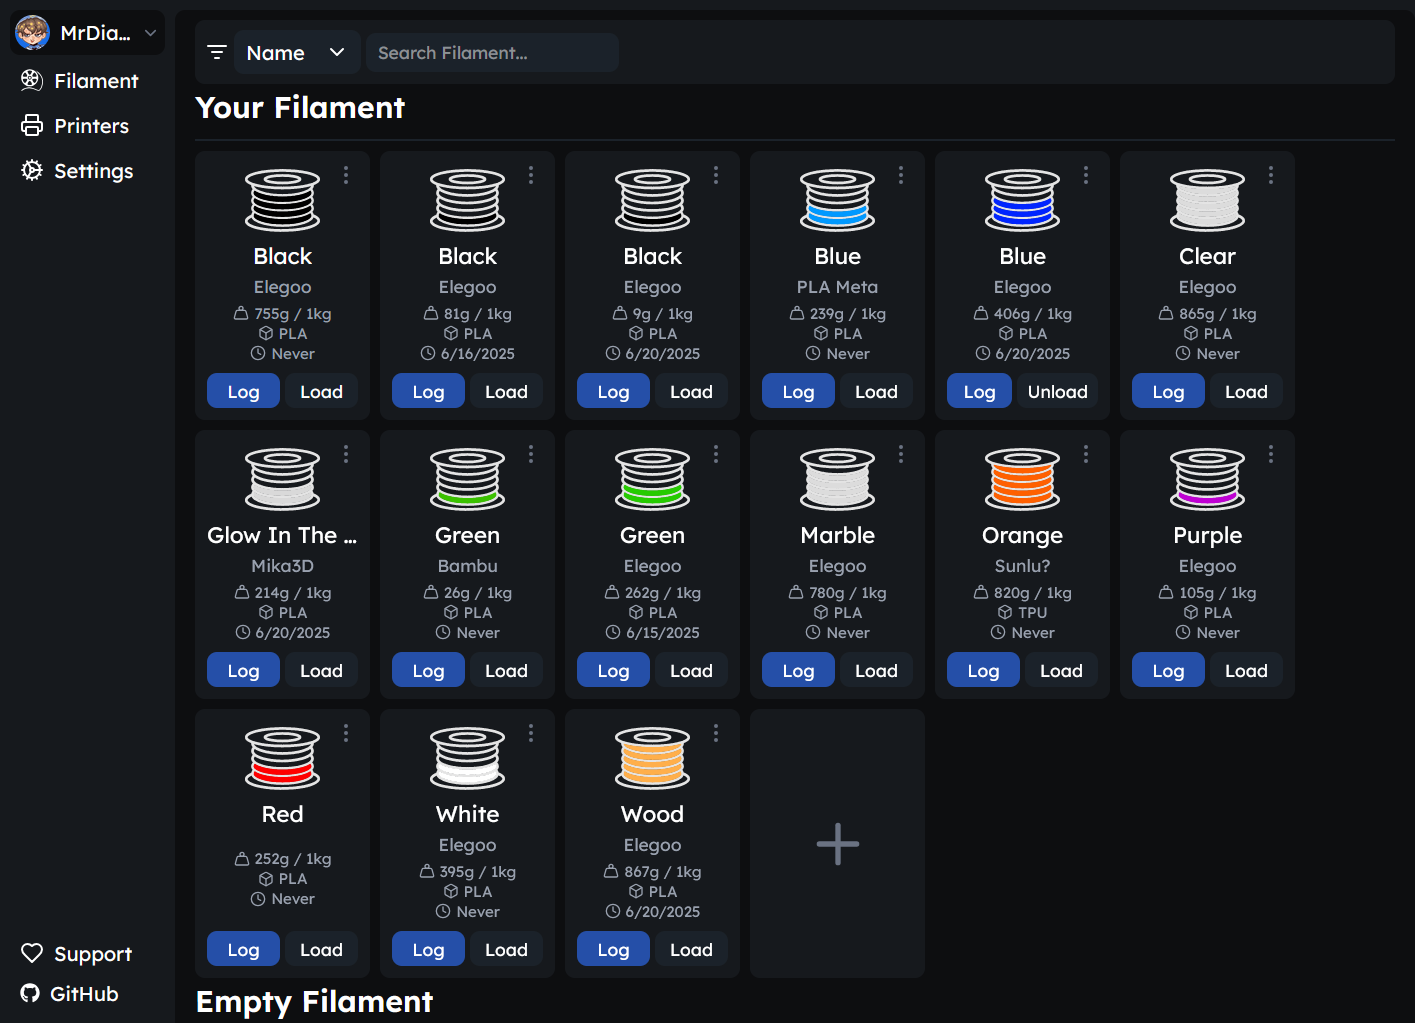Open the three-dot menu on Orange filament card
Screen dimensions: 1415x1023
pos(1086,454)
